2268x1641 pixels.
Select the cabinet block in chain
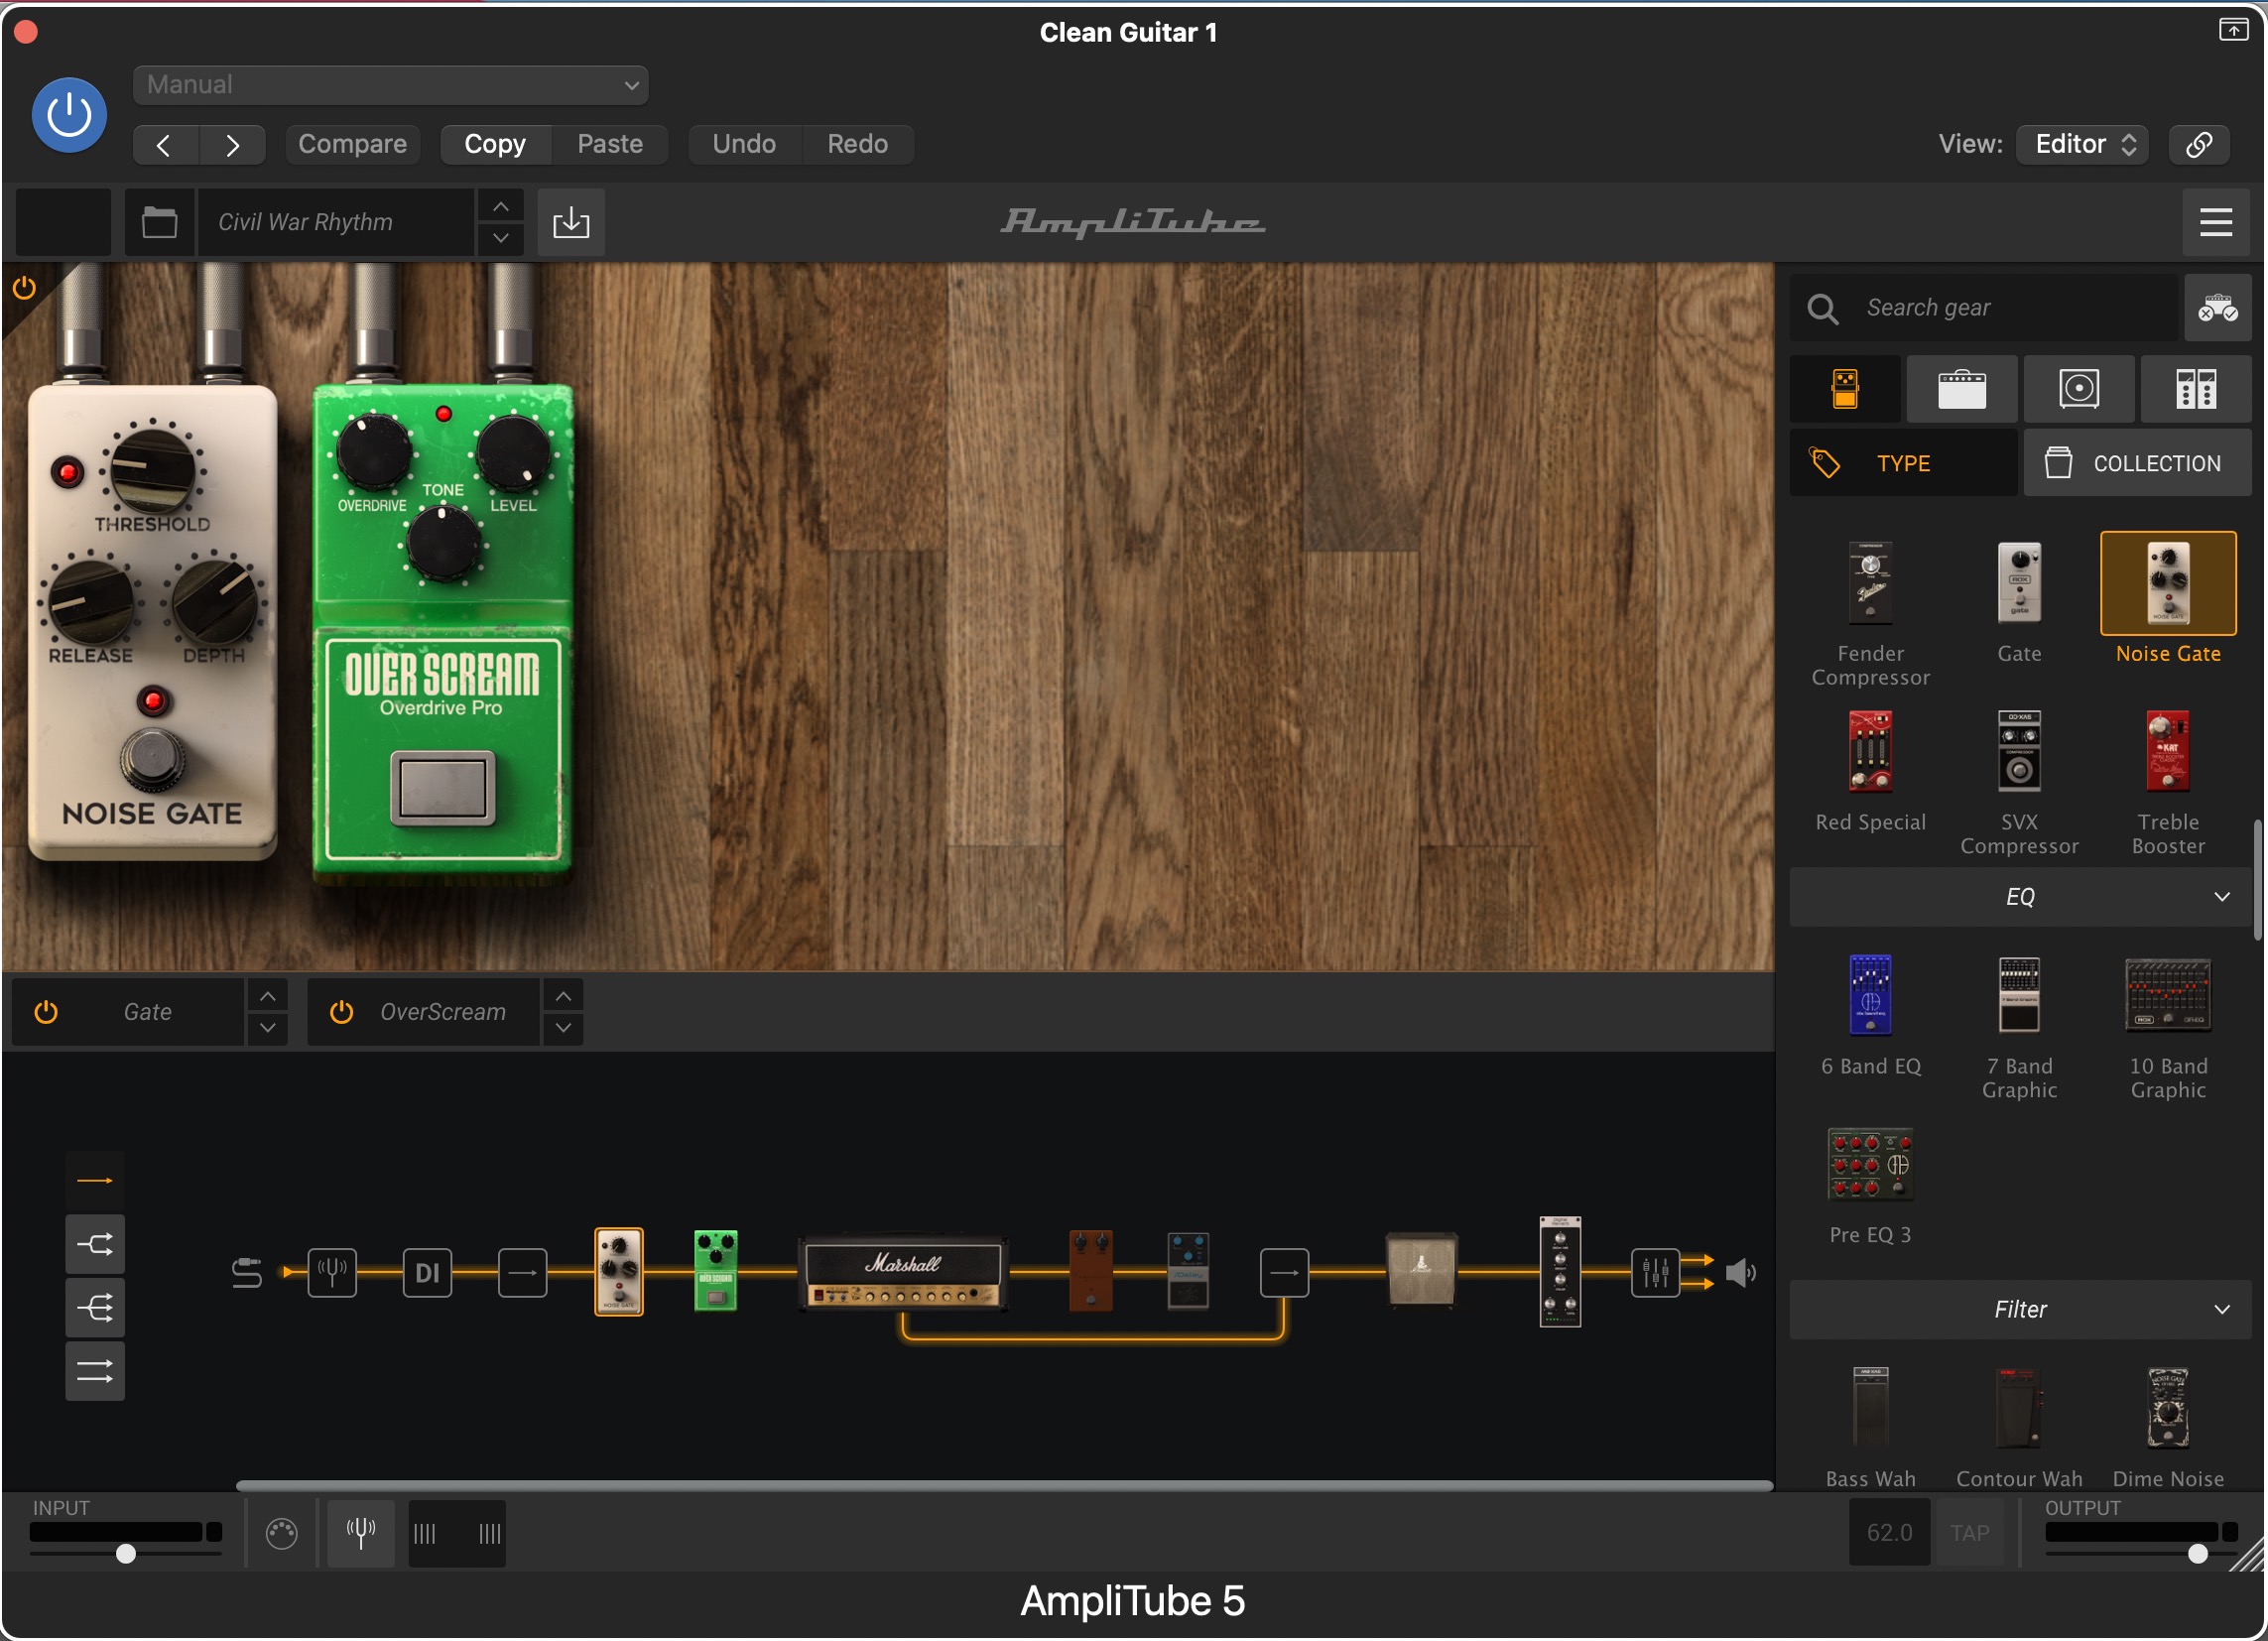(1421, 1270)
